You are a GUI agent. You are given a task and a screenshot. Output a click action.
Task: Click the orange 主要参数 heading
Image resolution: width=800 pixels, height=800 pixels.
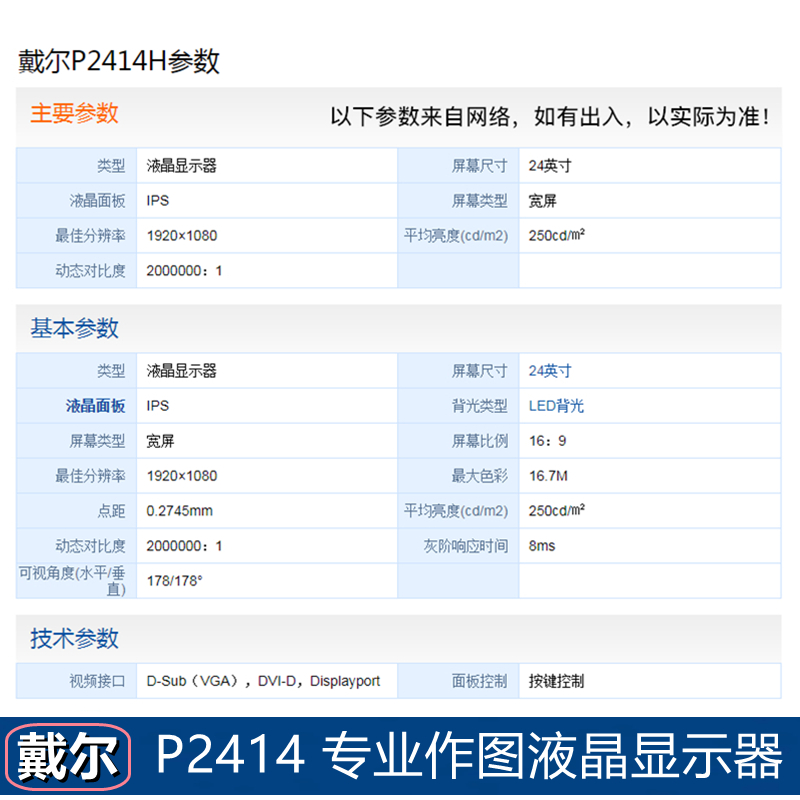(74, 113)
